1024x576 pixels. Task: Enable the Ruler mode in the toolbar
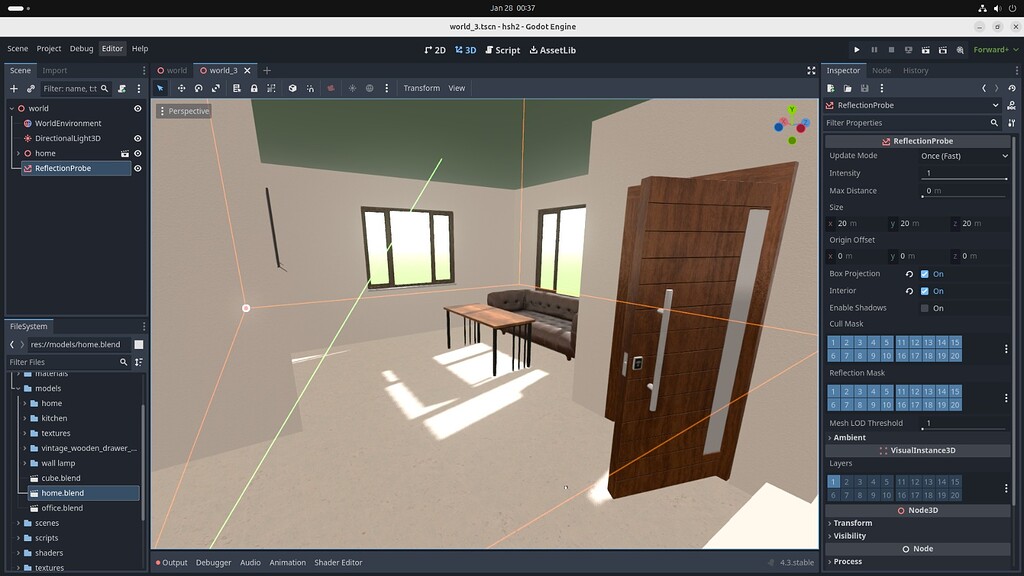tap(237, 88)
